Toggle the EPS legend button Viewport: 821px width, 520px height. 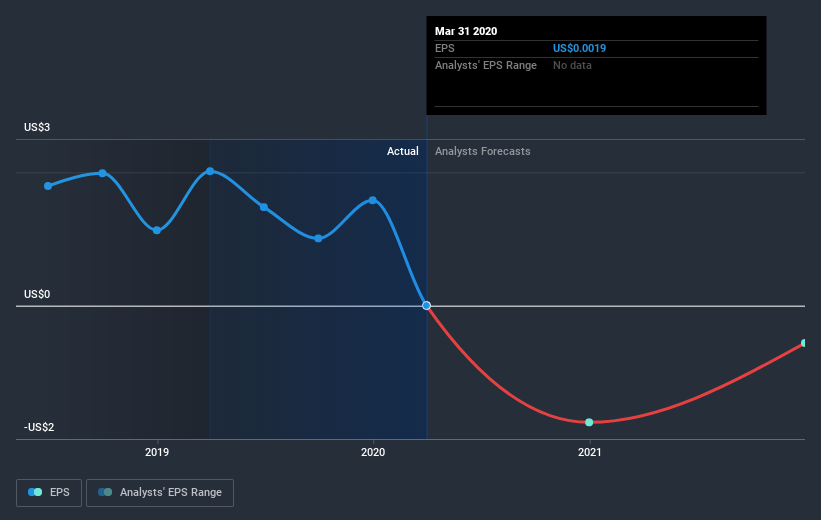[49, 493]
